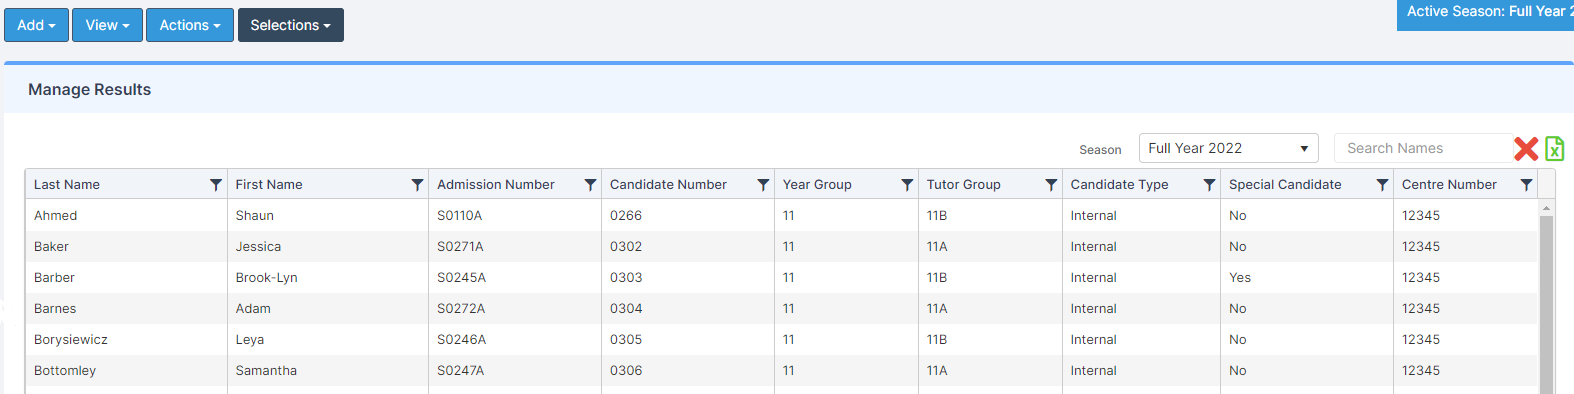Sort by Last Name column header
1574x394 pixels.
coord(67,185)
